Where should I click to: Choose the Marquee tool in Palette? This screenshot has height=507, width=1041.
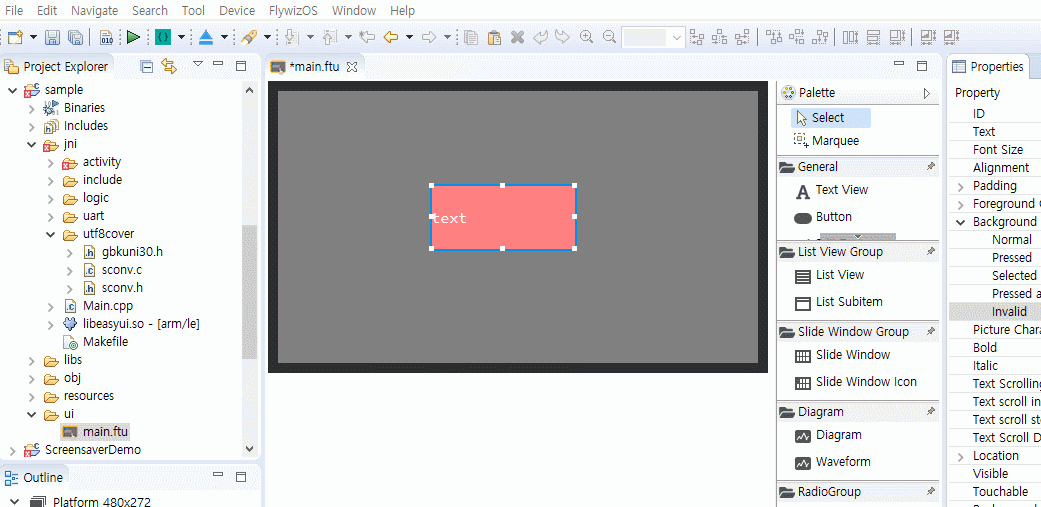(x=827, y=141)
